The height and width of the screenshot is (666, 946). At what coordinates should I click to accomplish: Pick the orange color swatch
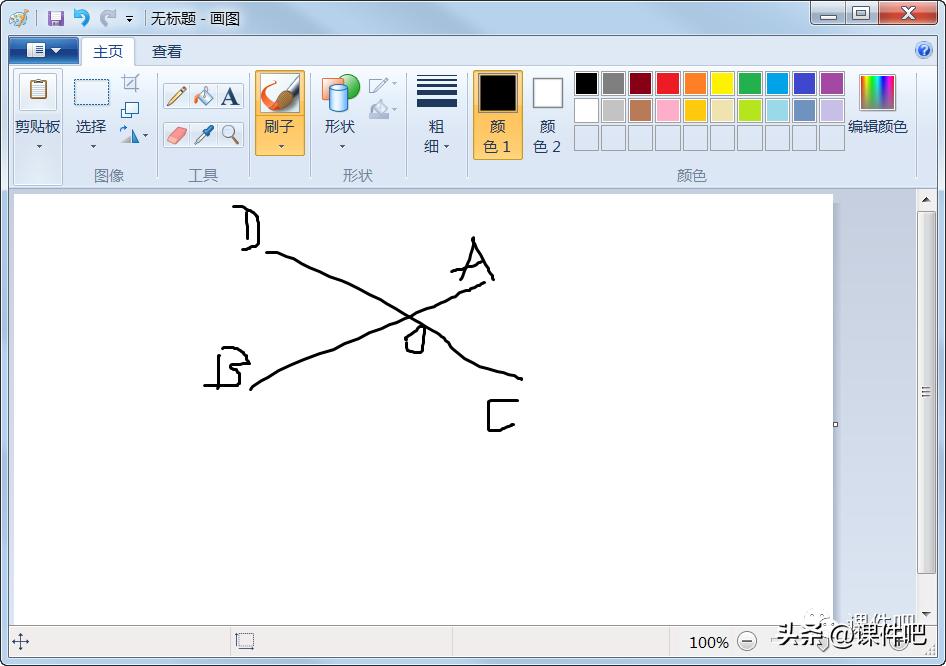click(x=695, y=83)
